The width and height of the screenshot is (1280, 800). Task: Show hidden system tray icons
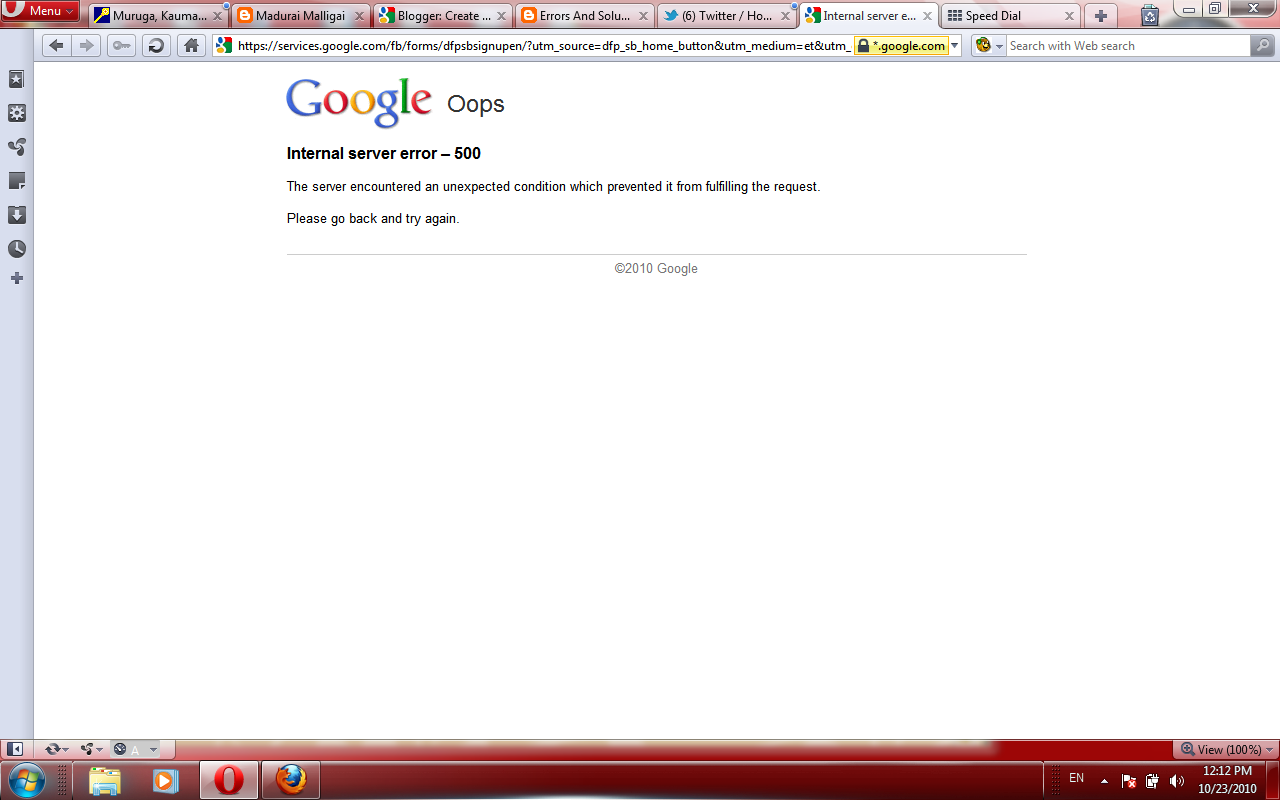1105,780
